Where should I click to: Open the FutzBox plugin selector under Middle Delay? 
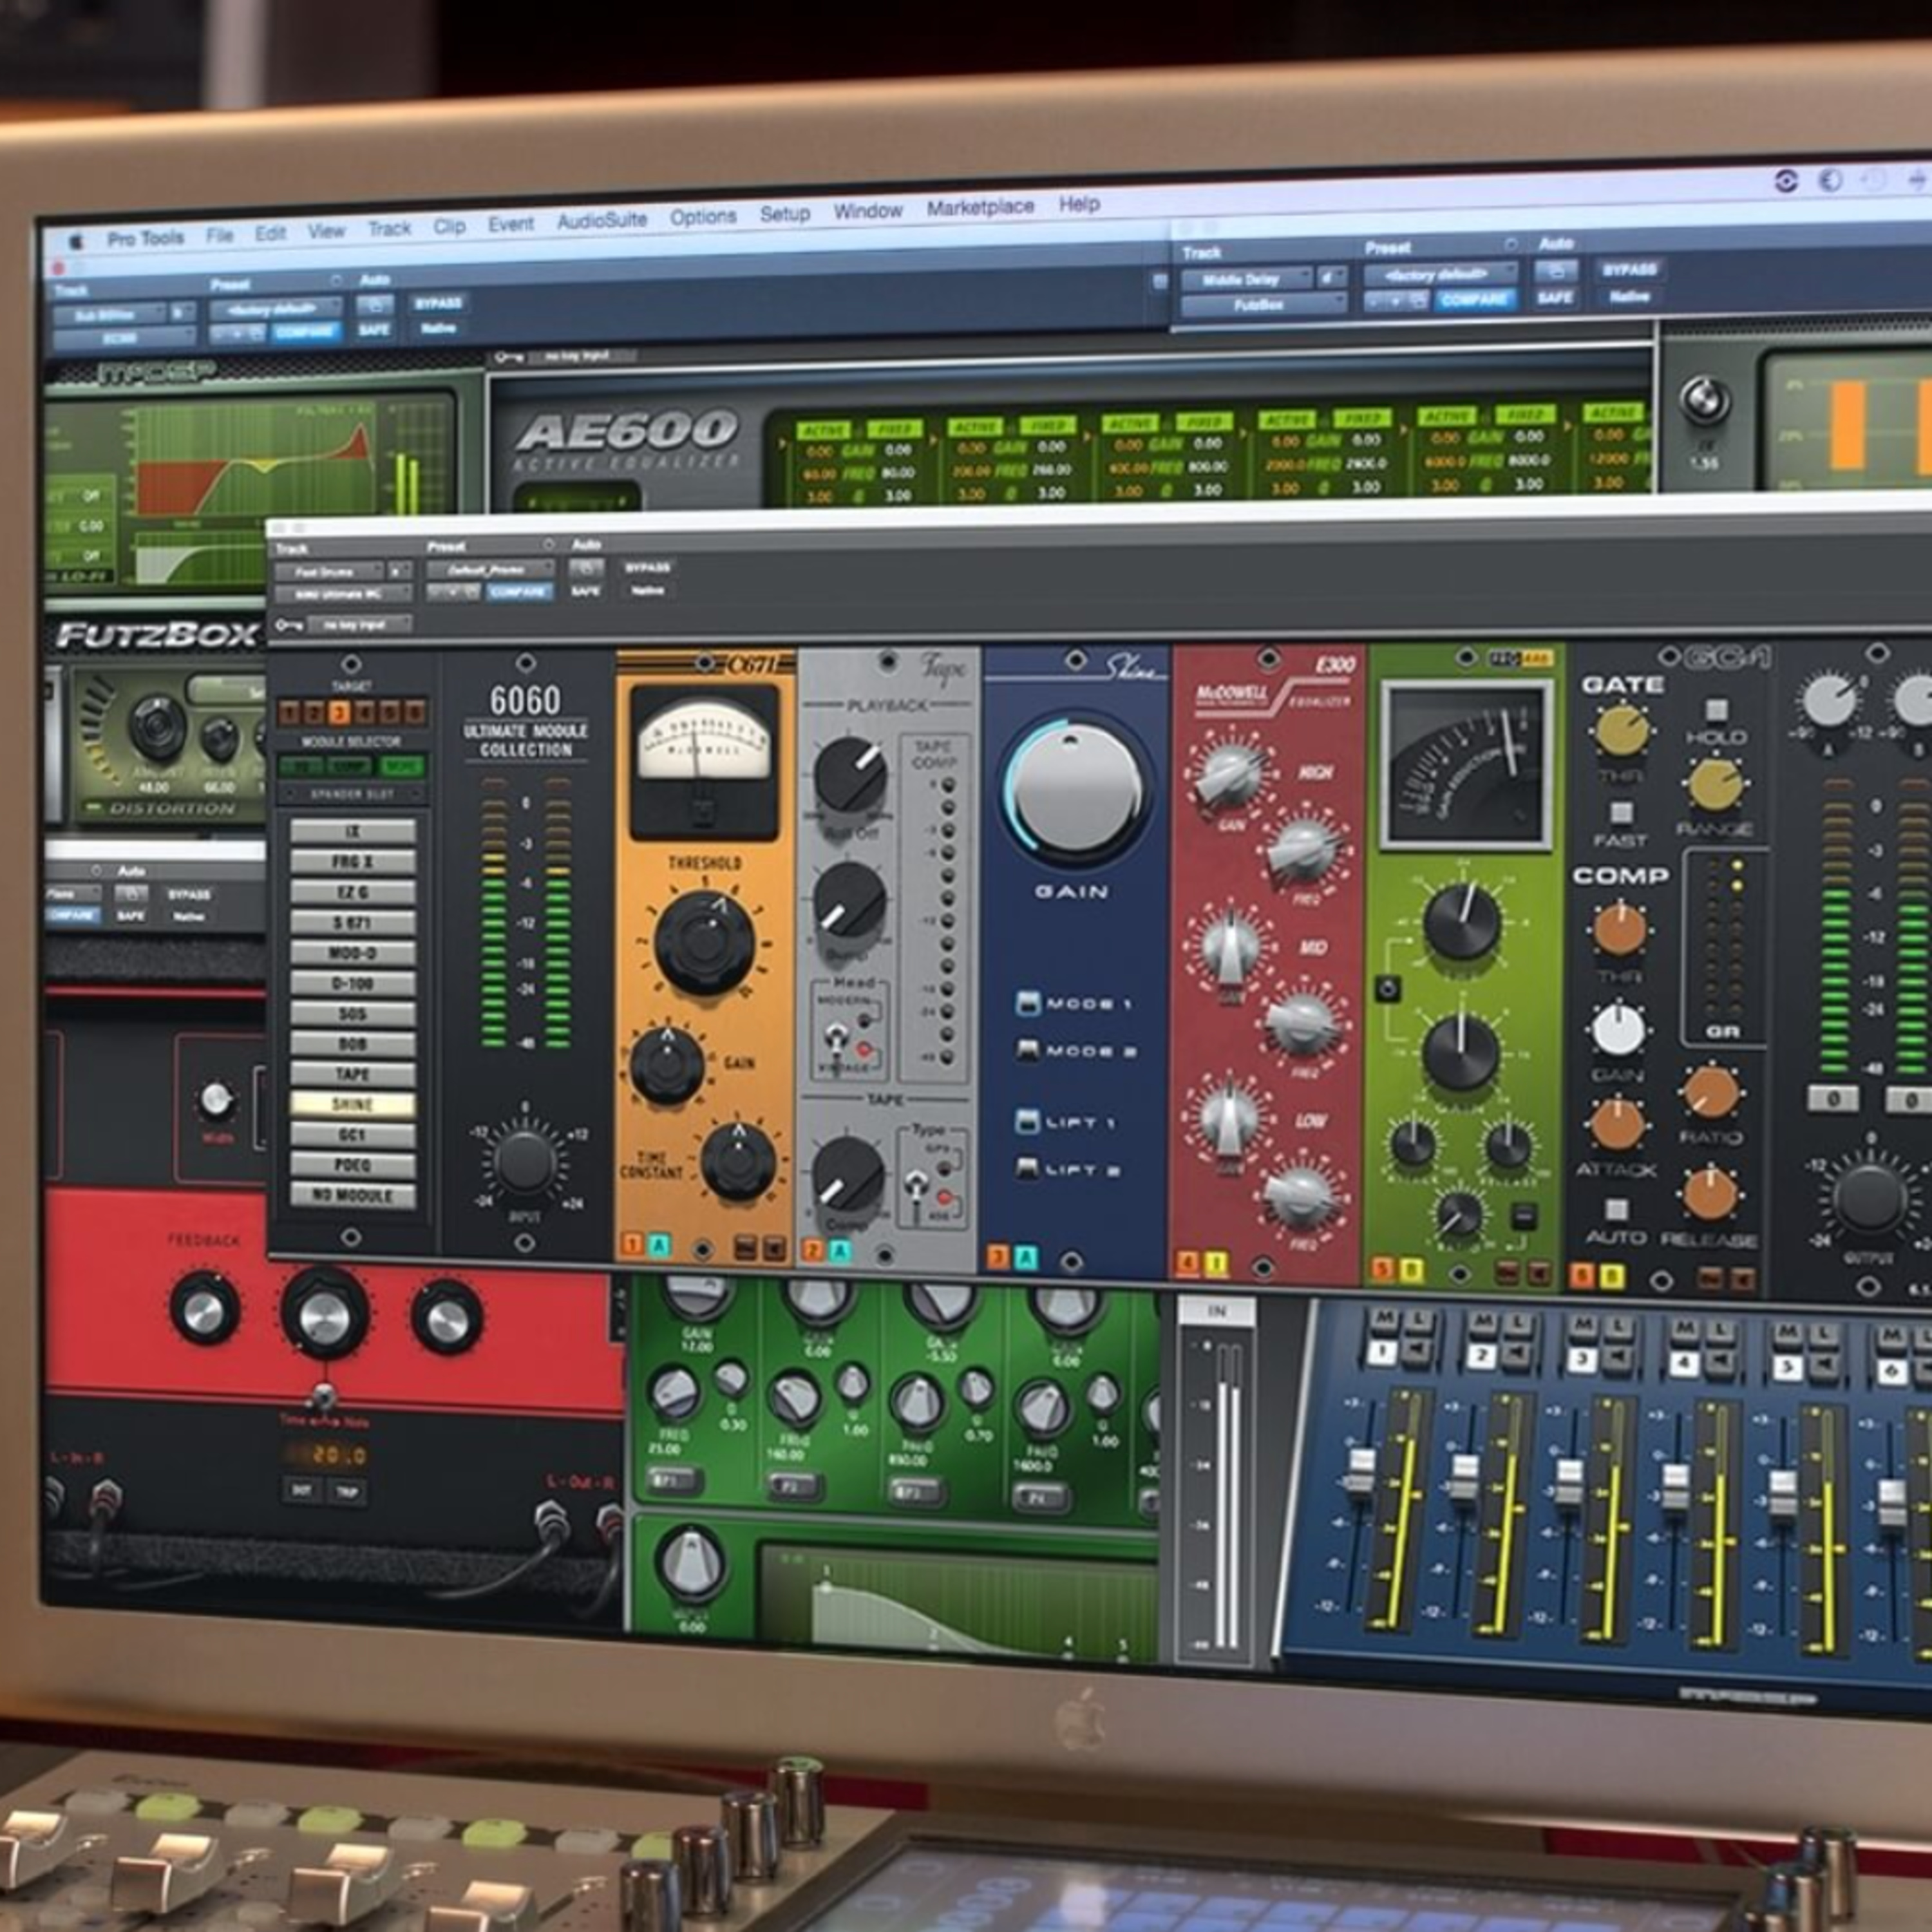click(x=1264, y=304)
